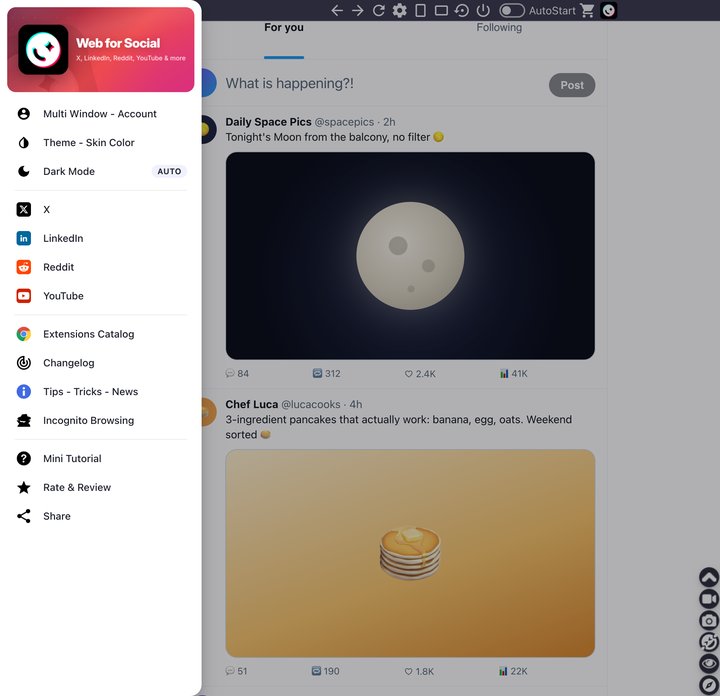This screenshot has width=720, height=696.
Task: Click the What is happening input field
Action: click(x=290, y=84)
